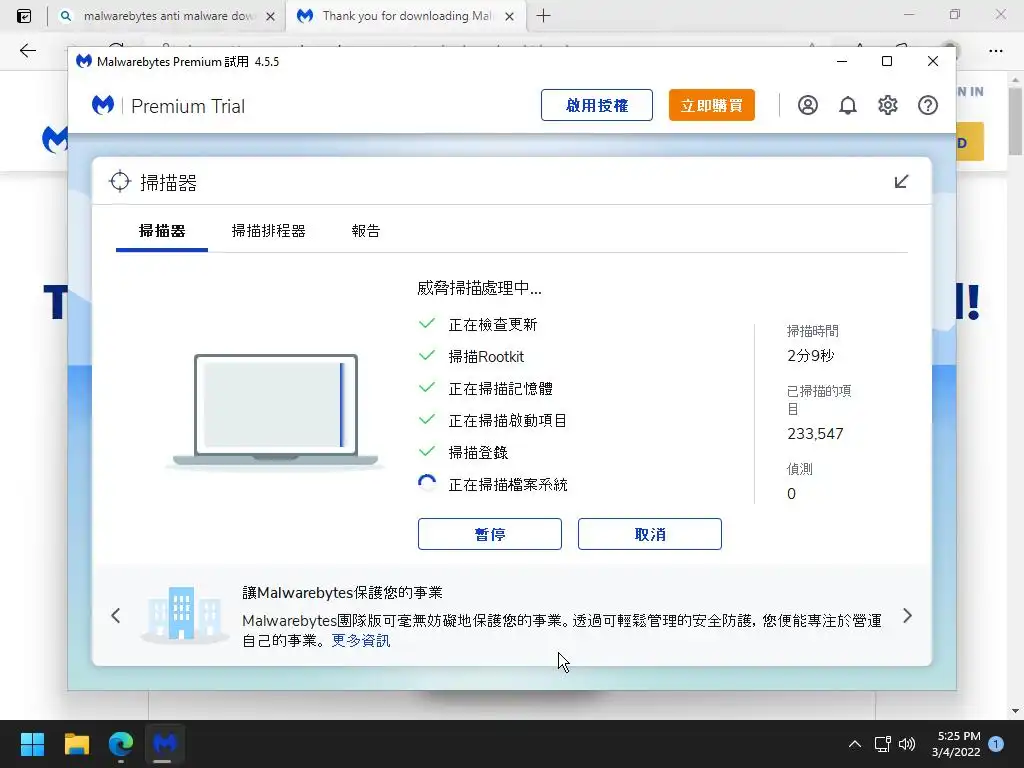Close the malwarebytes search browser tab
The width and height of the screenshot is (1024, 768).
270,16
